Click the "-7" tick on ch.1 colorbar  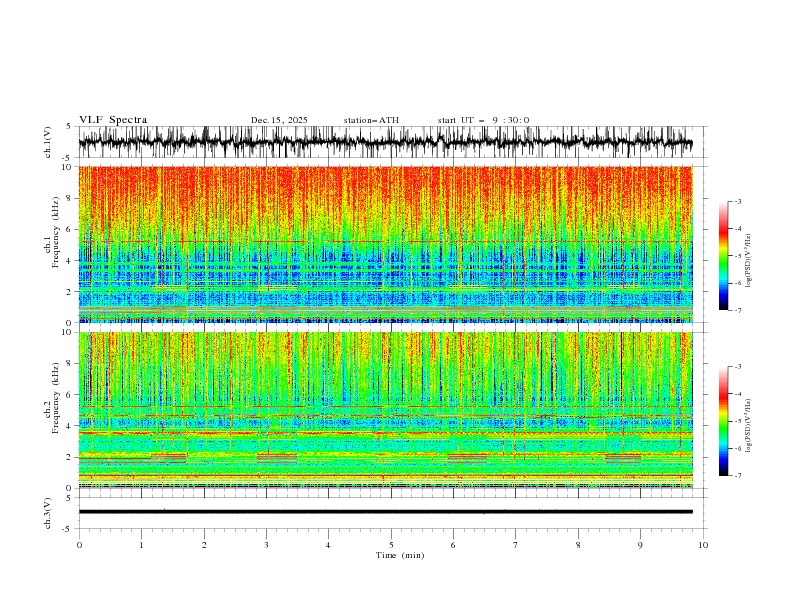click(738, 311)
